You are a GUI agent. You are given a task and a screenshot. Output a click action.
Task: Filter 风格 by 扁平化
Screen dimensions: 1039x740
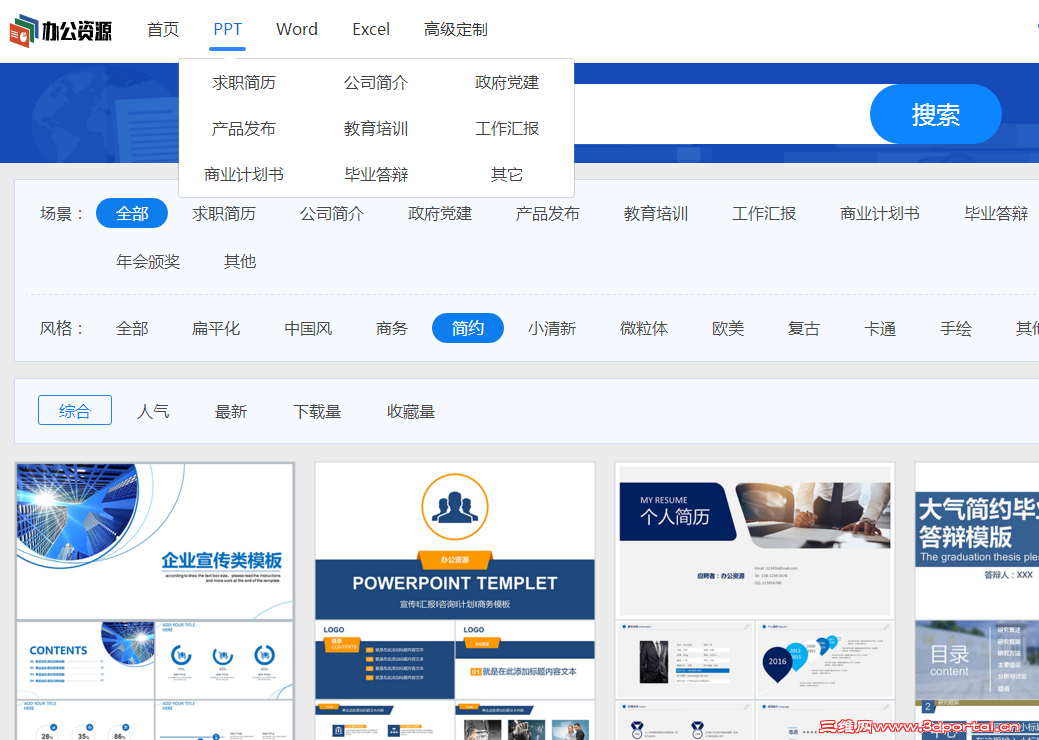tap(216, 328)
